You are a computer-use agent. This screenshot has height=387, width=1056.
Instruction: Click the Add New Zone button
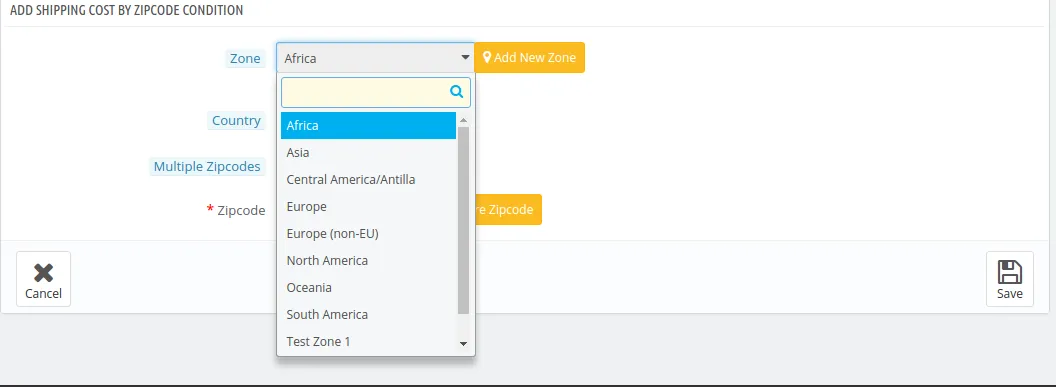pos(529,58)
